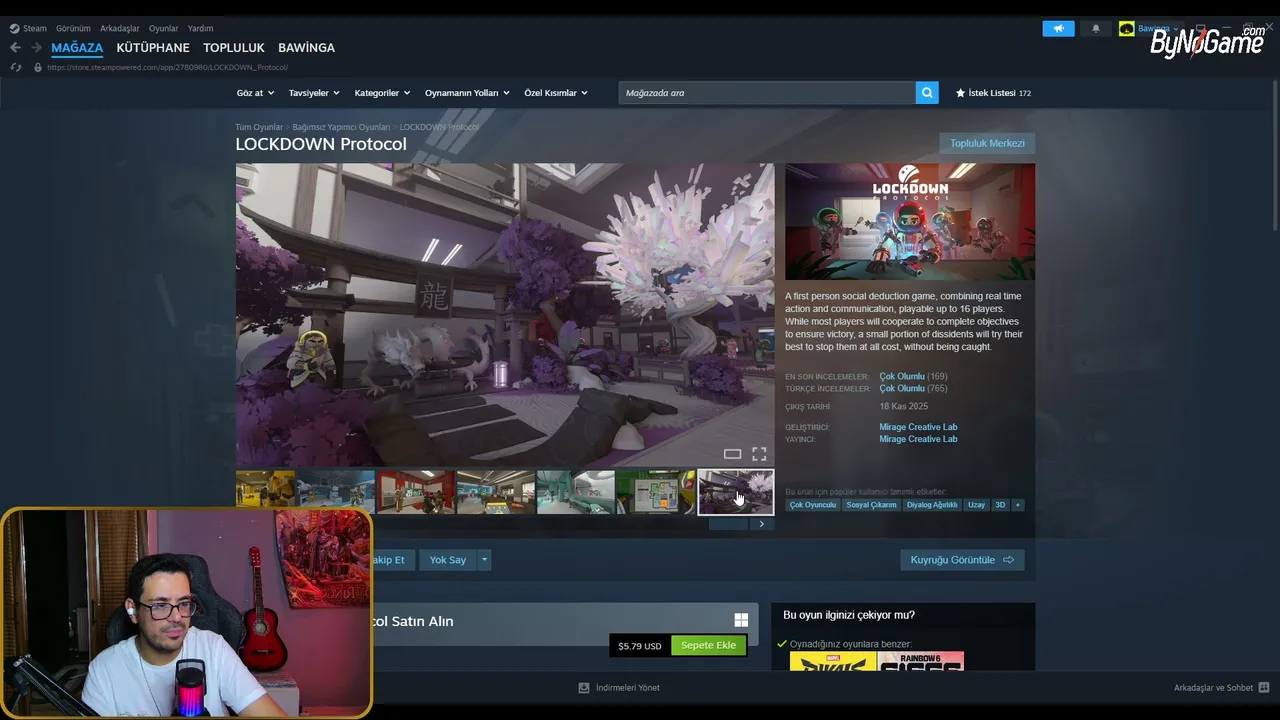Add the game with Sepete Ekle
Image resolution: width=1280 pixels, height=720 pixels.
click(708, 646)
